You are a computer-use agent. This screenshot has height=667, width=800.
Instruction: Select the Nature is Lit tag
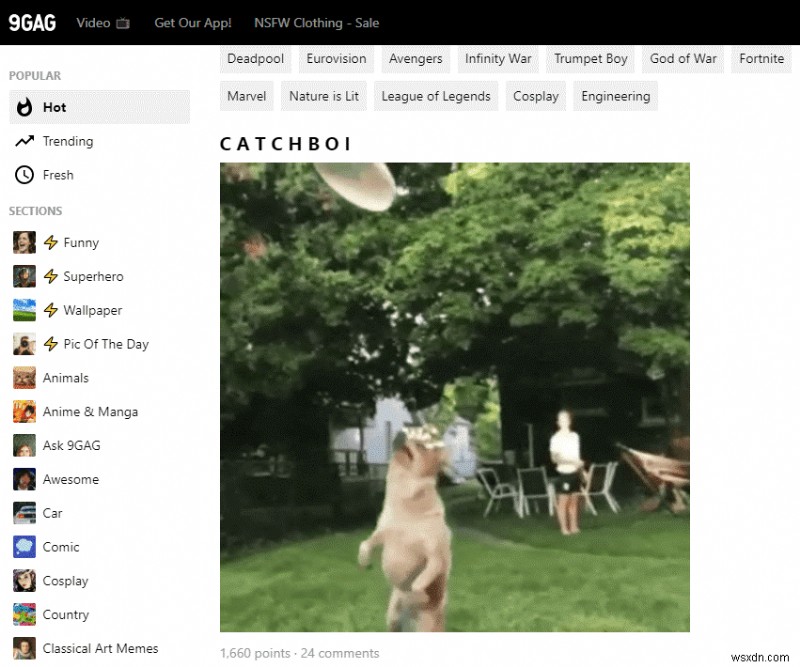tap(323, 96)
